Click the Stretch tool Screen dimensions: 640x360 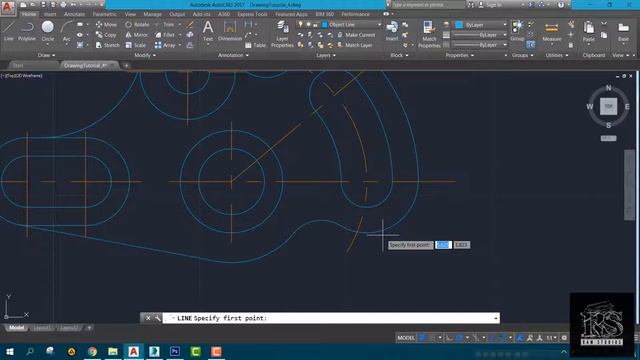(x=107, y=45)
